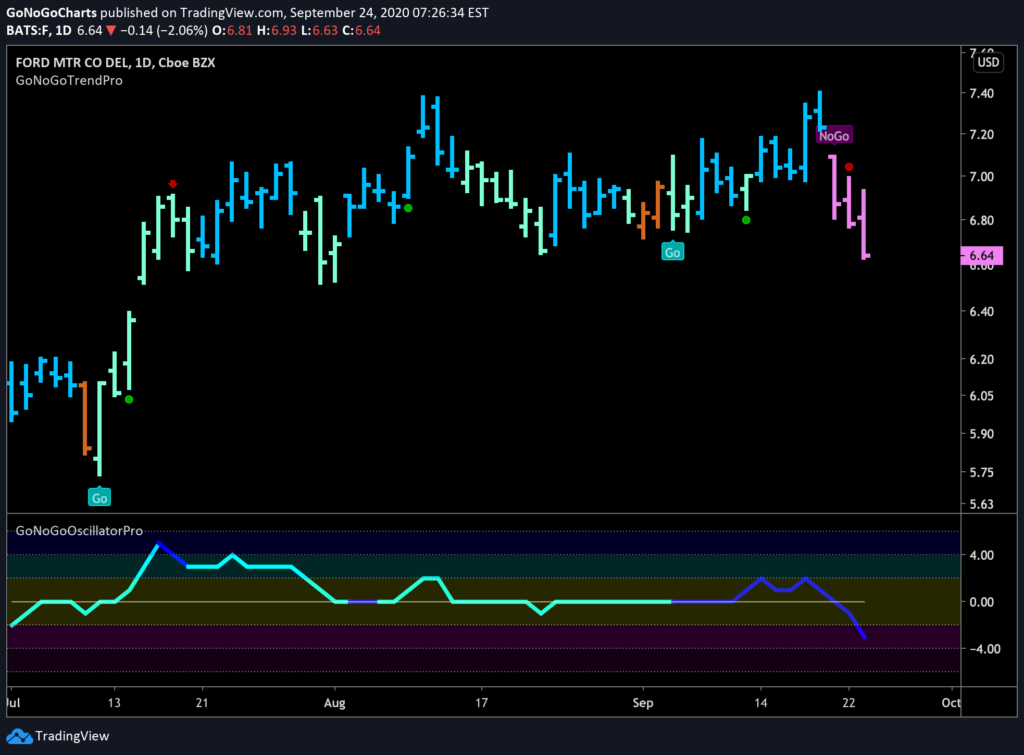Screen dimensions: 1024x755
Task: Click the Go label near Sep
Action: tap(673, 252)
